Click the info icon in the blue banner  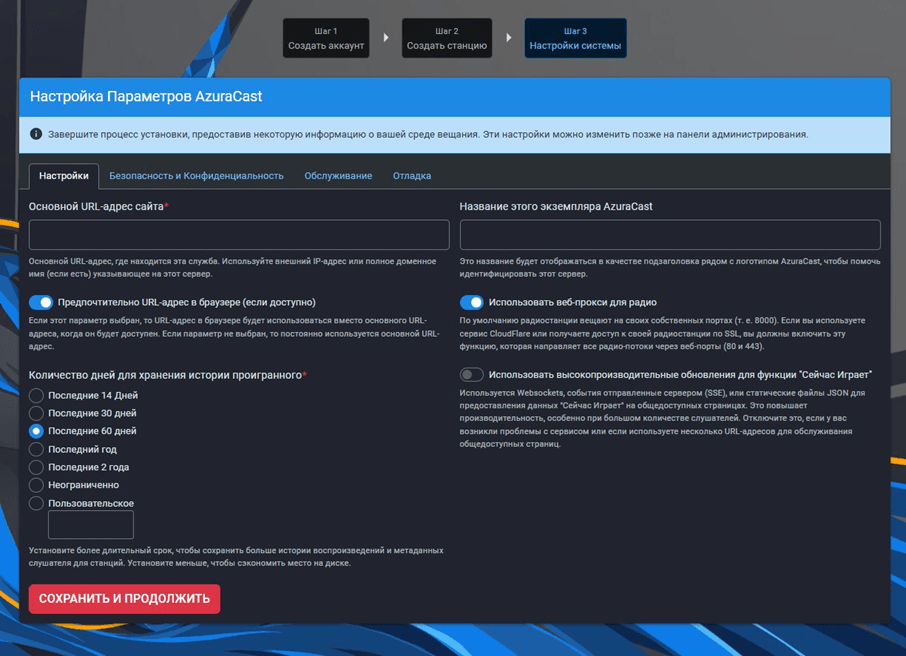pos(36,134)
